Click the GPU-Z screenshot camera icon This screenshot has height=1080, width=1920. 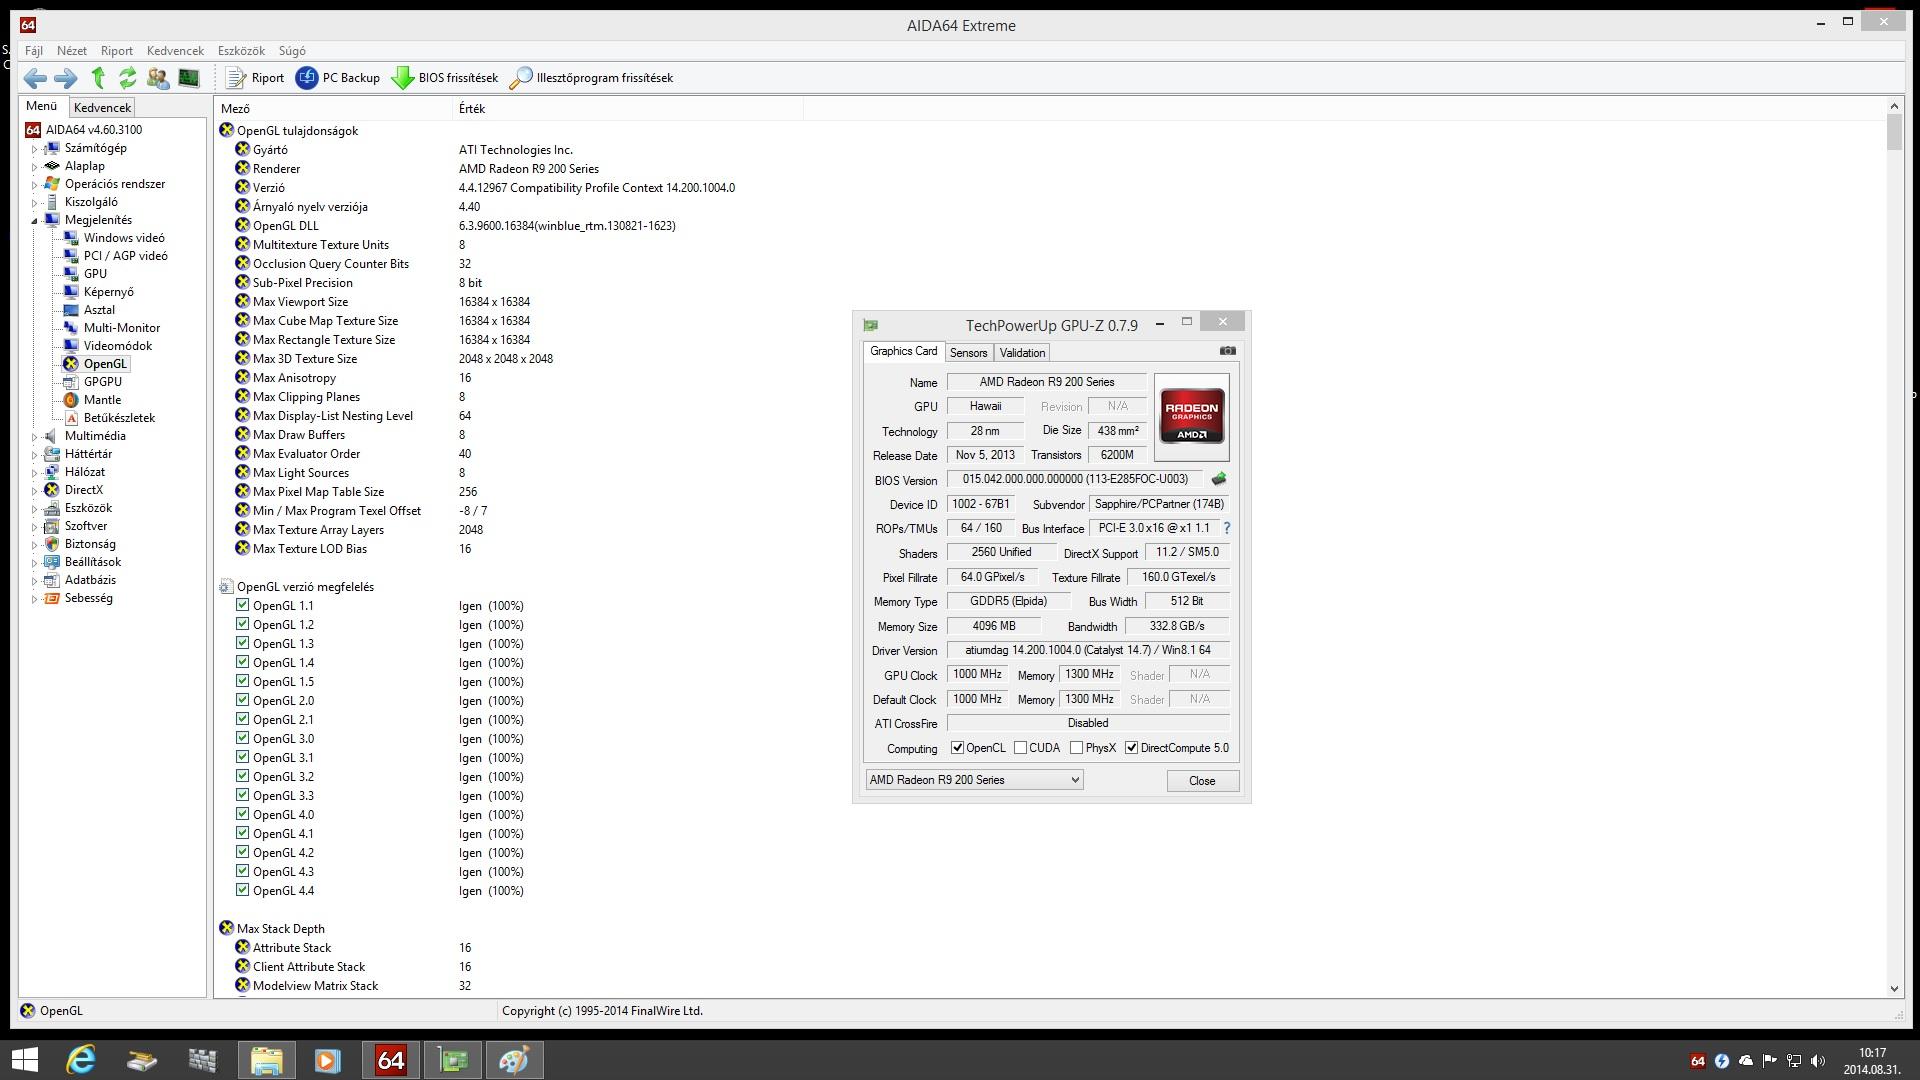(1228, 351)
